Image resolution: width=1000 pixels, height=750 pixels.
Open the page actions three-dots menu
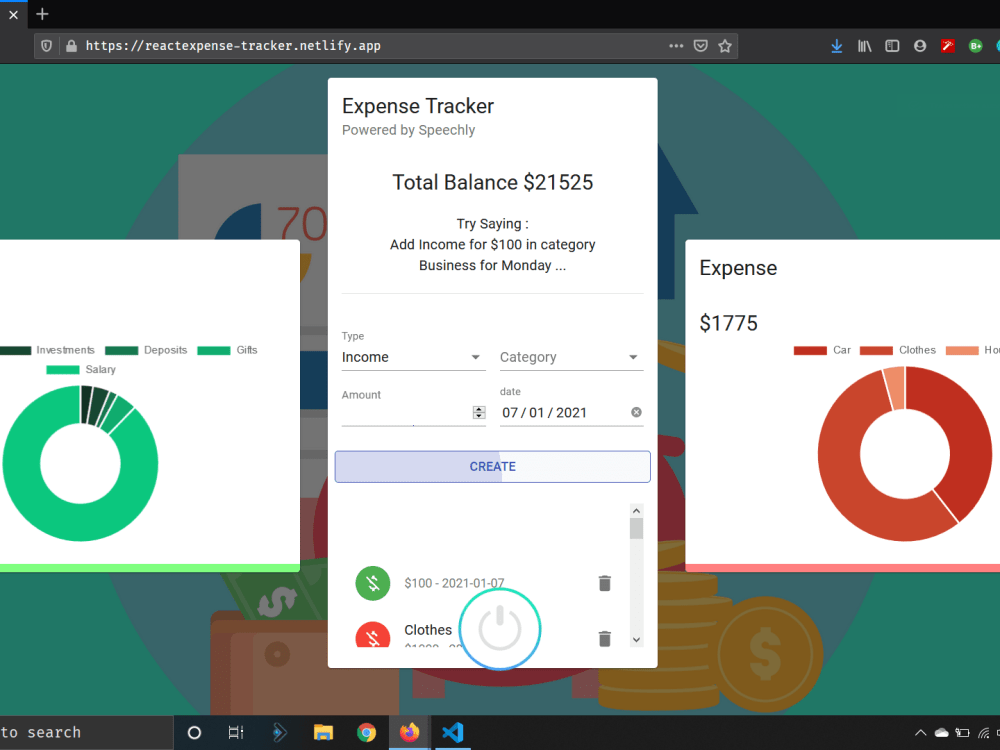(676, 46)
